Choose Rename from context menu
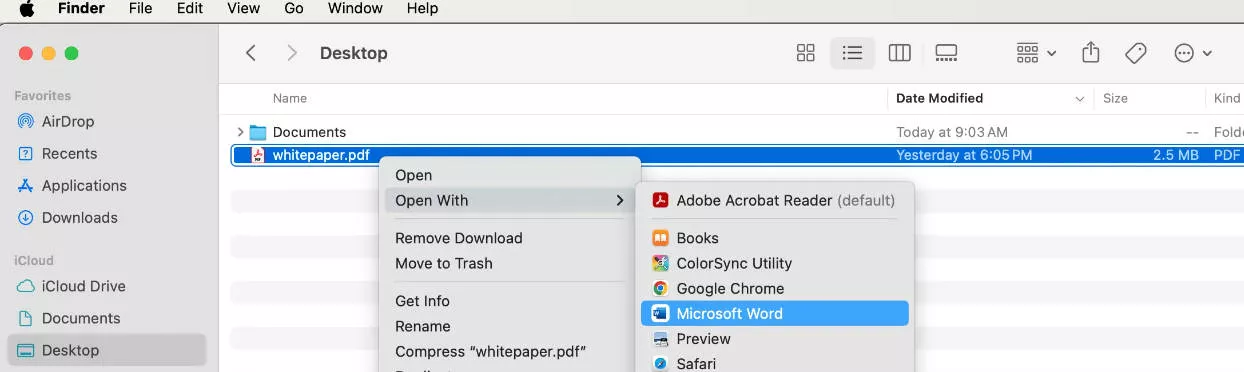1244x372 pixels. point(509,326)
